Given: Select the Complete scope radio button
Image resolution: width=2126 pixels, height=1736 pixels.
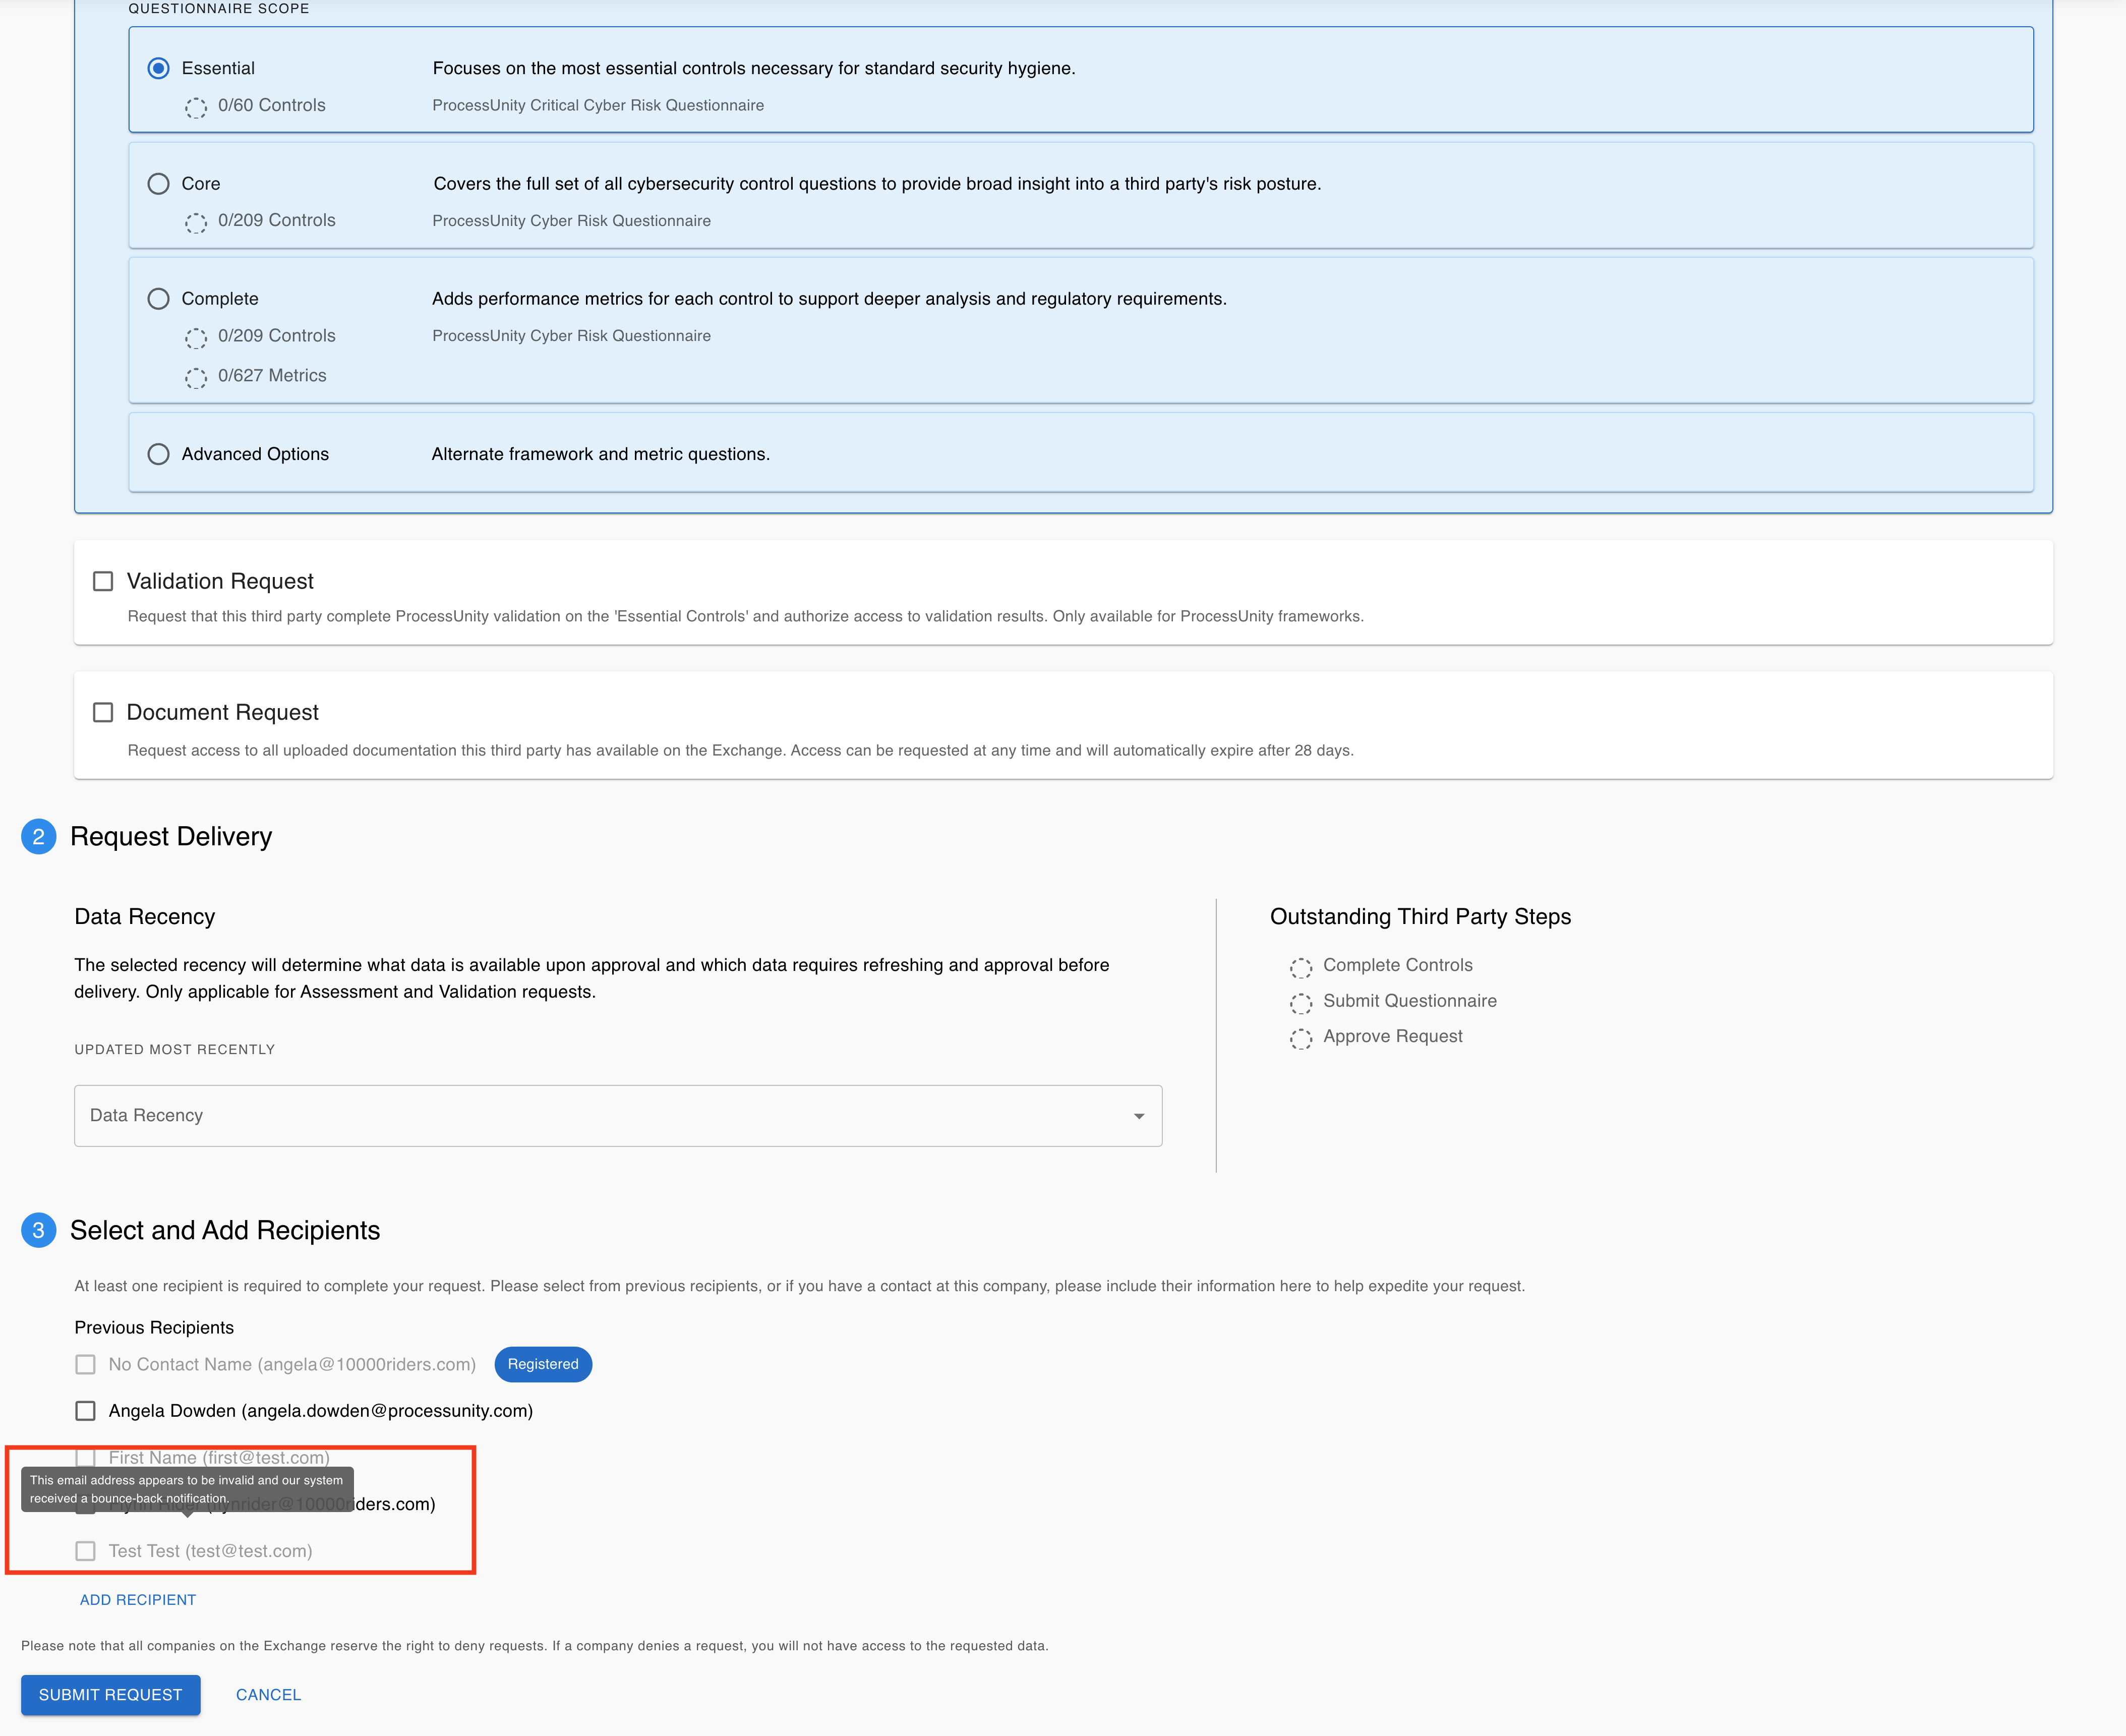Looking at the screenshot, I should point(158,299).
